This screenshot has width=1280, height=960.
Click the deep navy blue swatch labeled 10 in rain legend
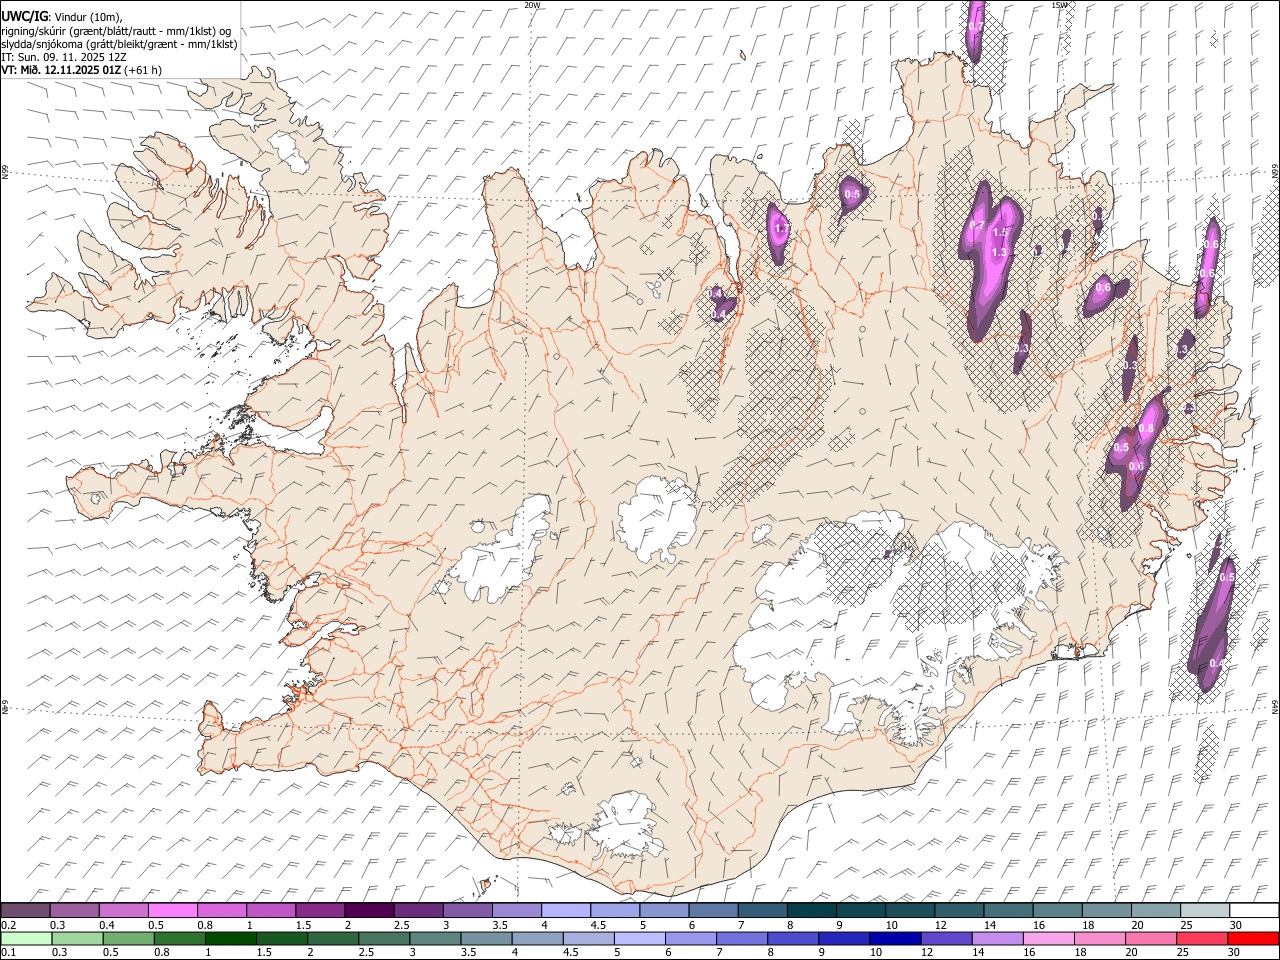click(894, 939)
